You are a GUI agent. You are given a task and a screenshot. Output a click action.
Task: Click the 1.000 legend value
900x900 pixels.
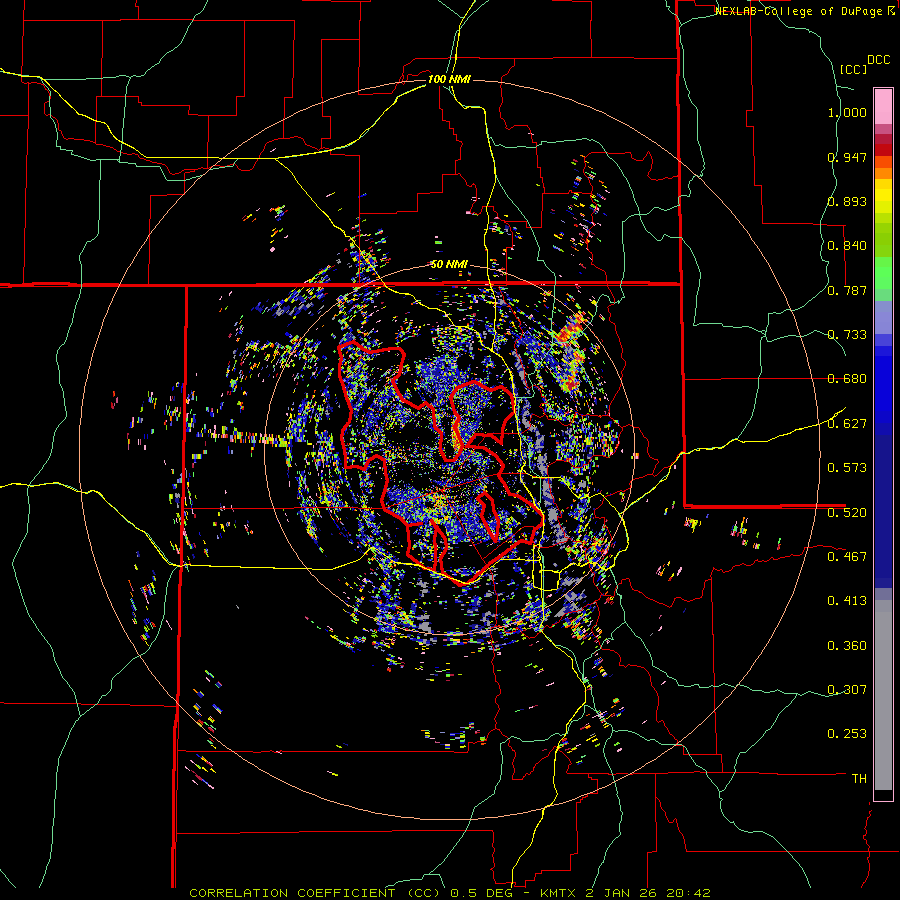click(x=847, y=112)
